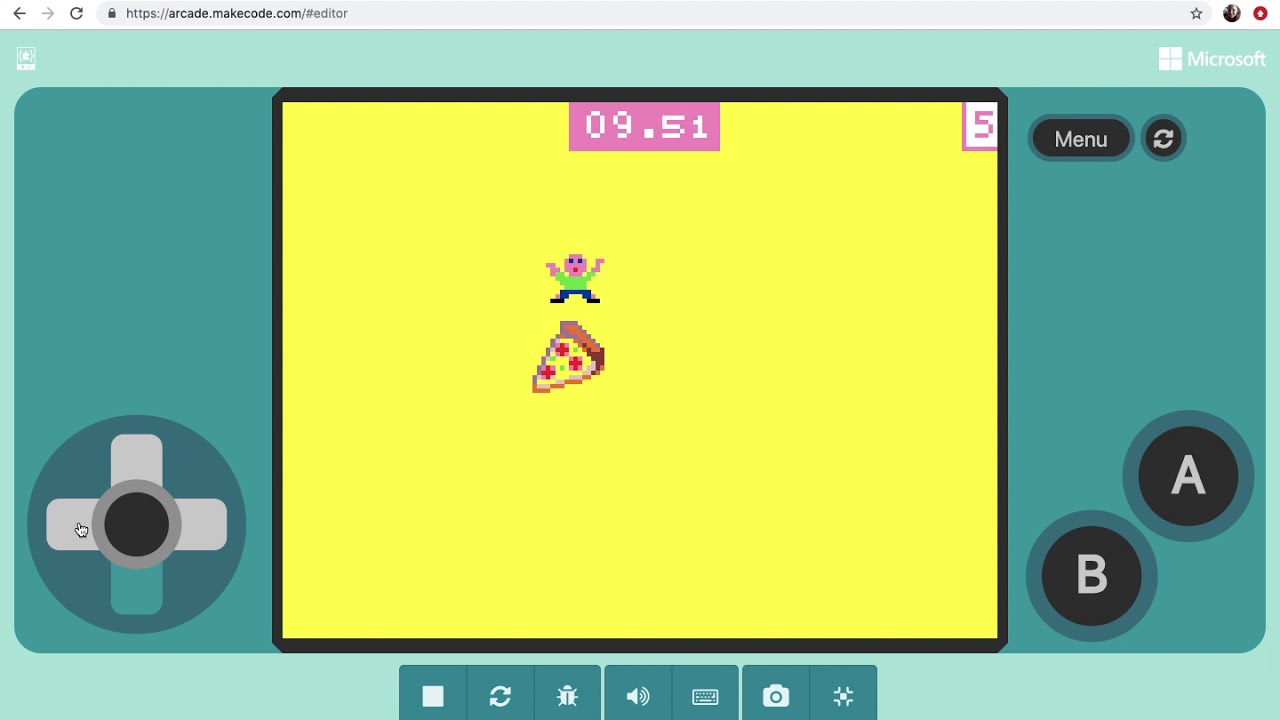Click the score display showing 5
Viewport: 1280px width, 720px height.
(982, 126)
